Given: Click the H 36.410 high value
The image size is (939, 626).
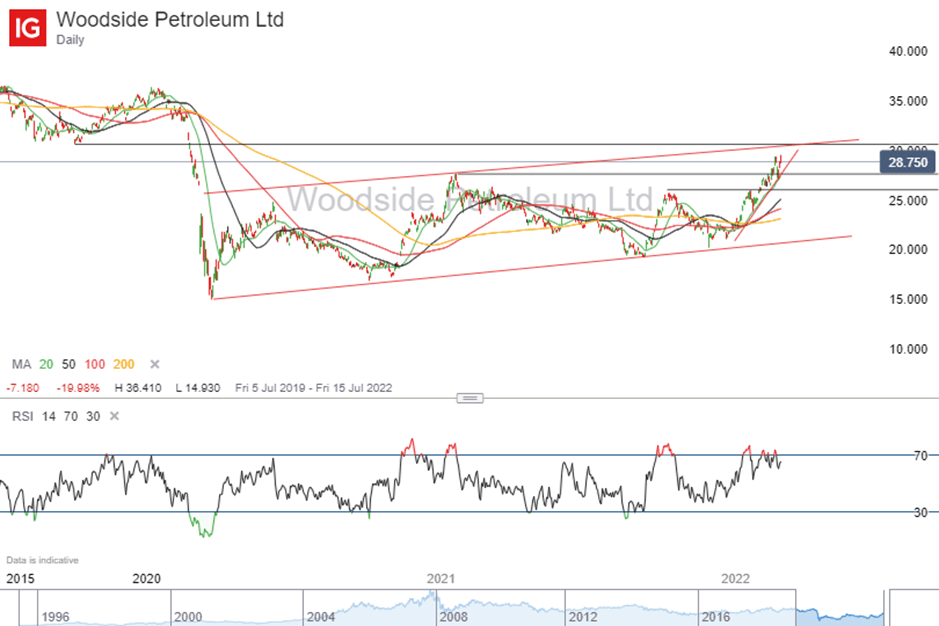Looking at the screenshot, I should (x=138, y=388).
